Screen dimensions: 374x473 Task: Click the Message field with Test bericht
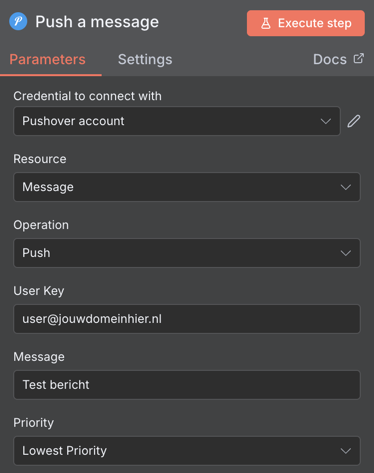pos(187,385)
